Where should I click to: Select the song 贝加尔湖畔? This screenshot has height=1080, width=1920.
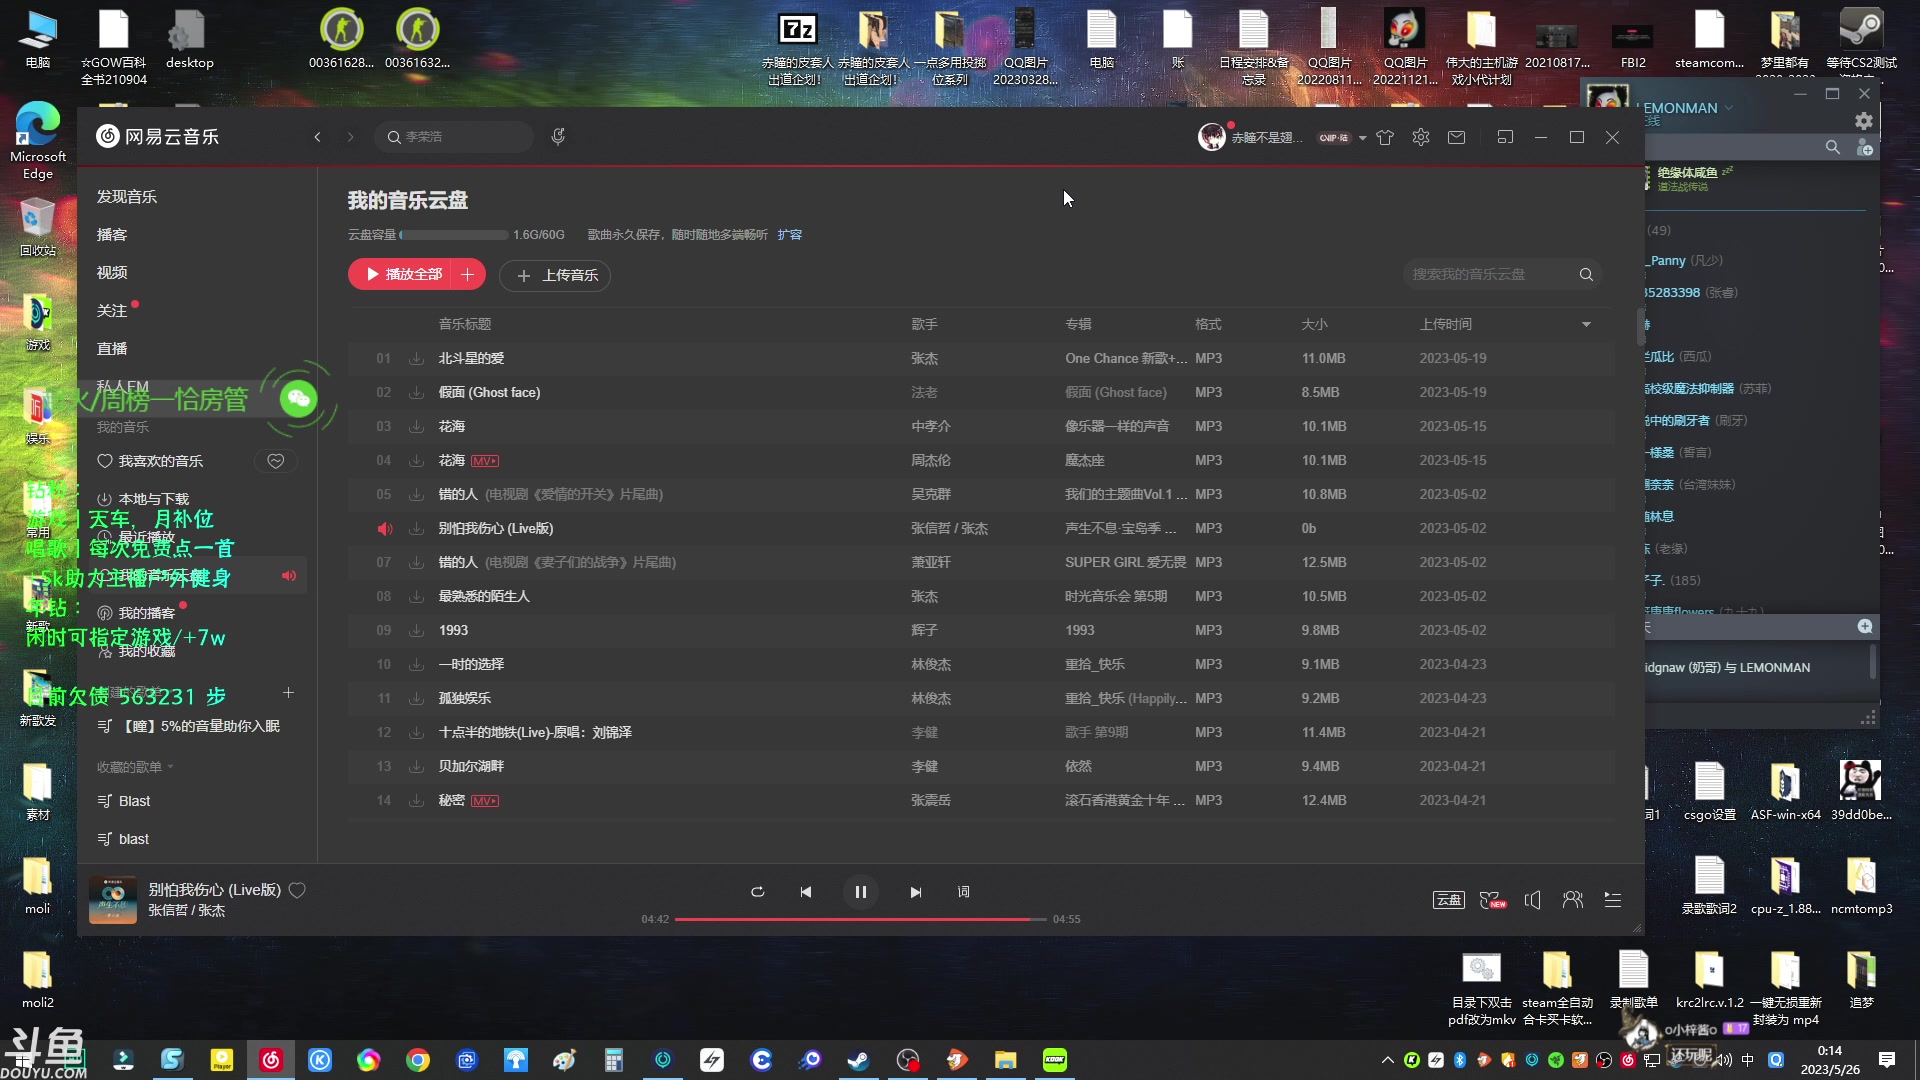pyautogui.click(x=471, y=767)
